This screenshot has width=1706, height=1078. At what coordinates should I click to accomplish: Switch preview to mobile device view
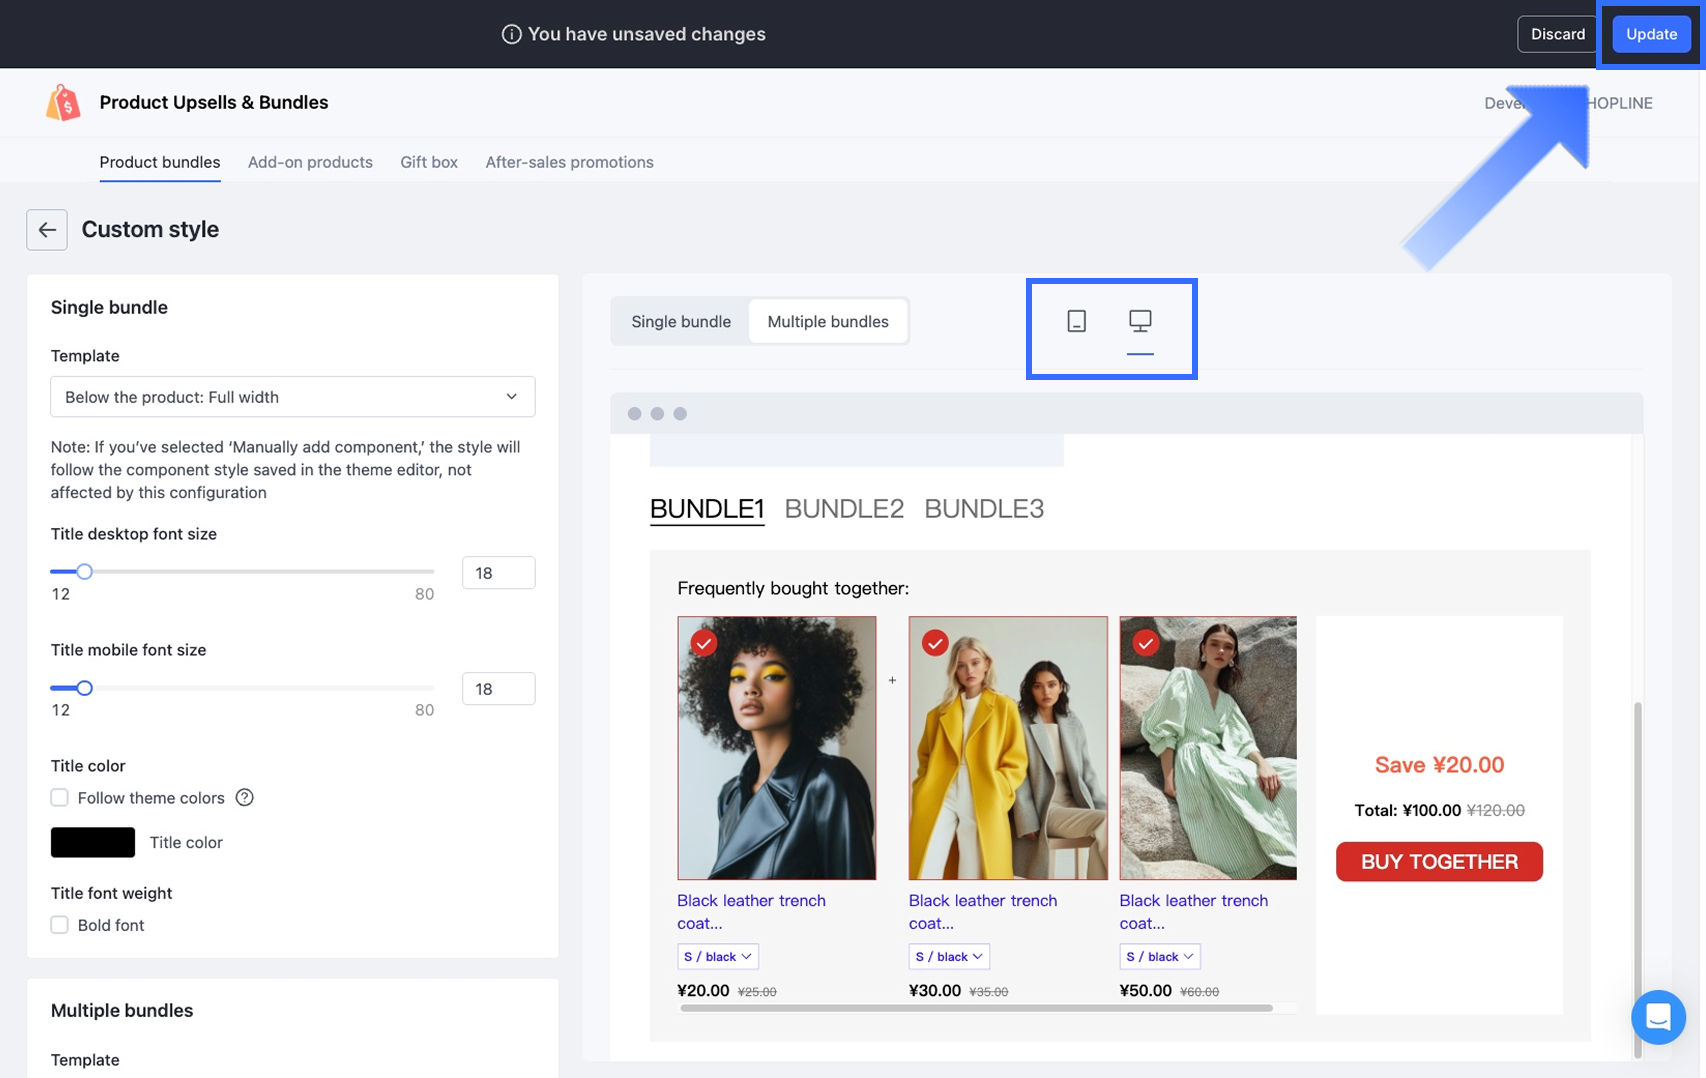pos(1076,321)
